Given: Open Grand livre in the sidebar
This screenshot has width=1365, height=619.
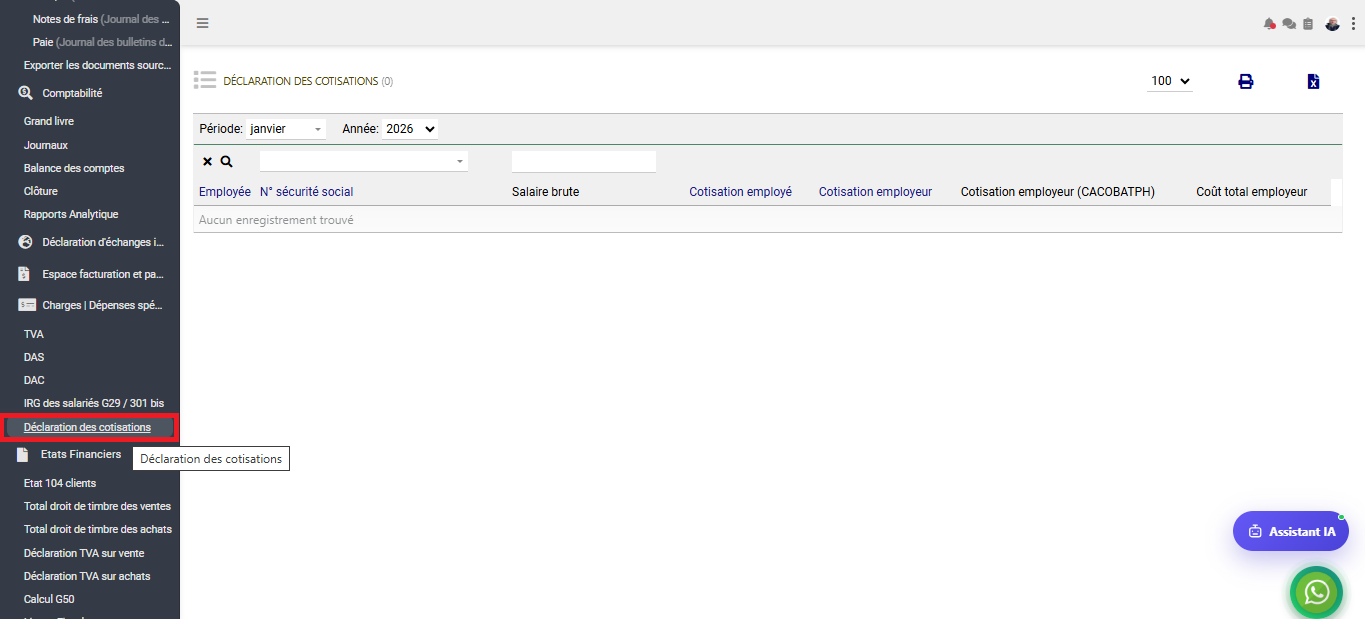Looking at the screenshot, I should pyautogui.click(x=49, y=121).
